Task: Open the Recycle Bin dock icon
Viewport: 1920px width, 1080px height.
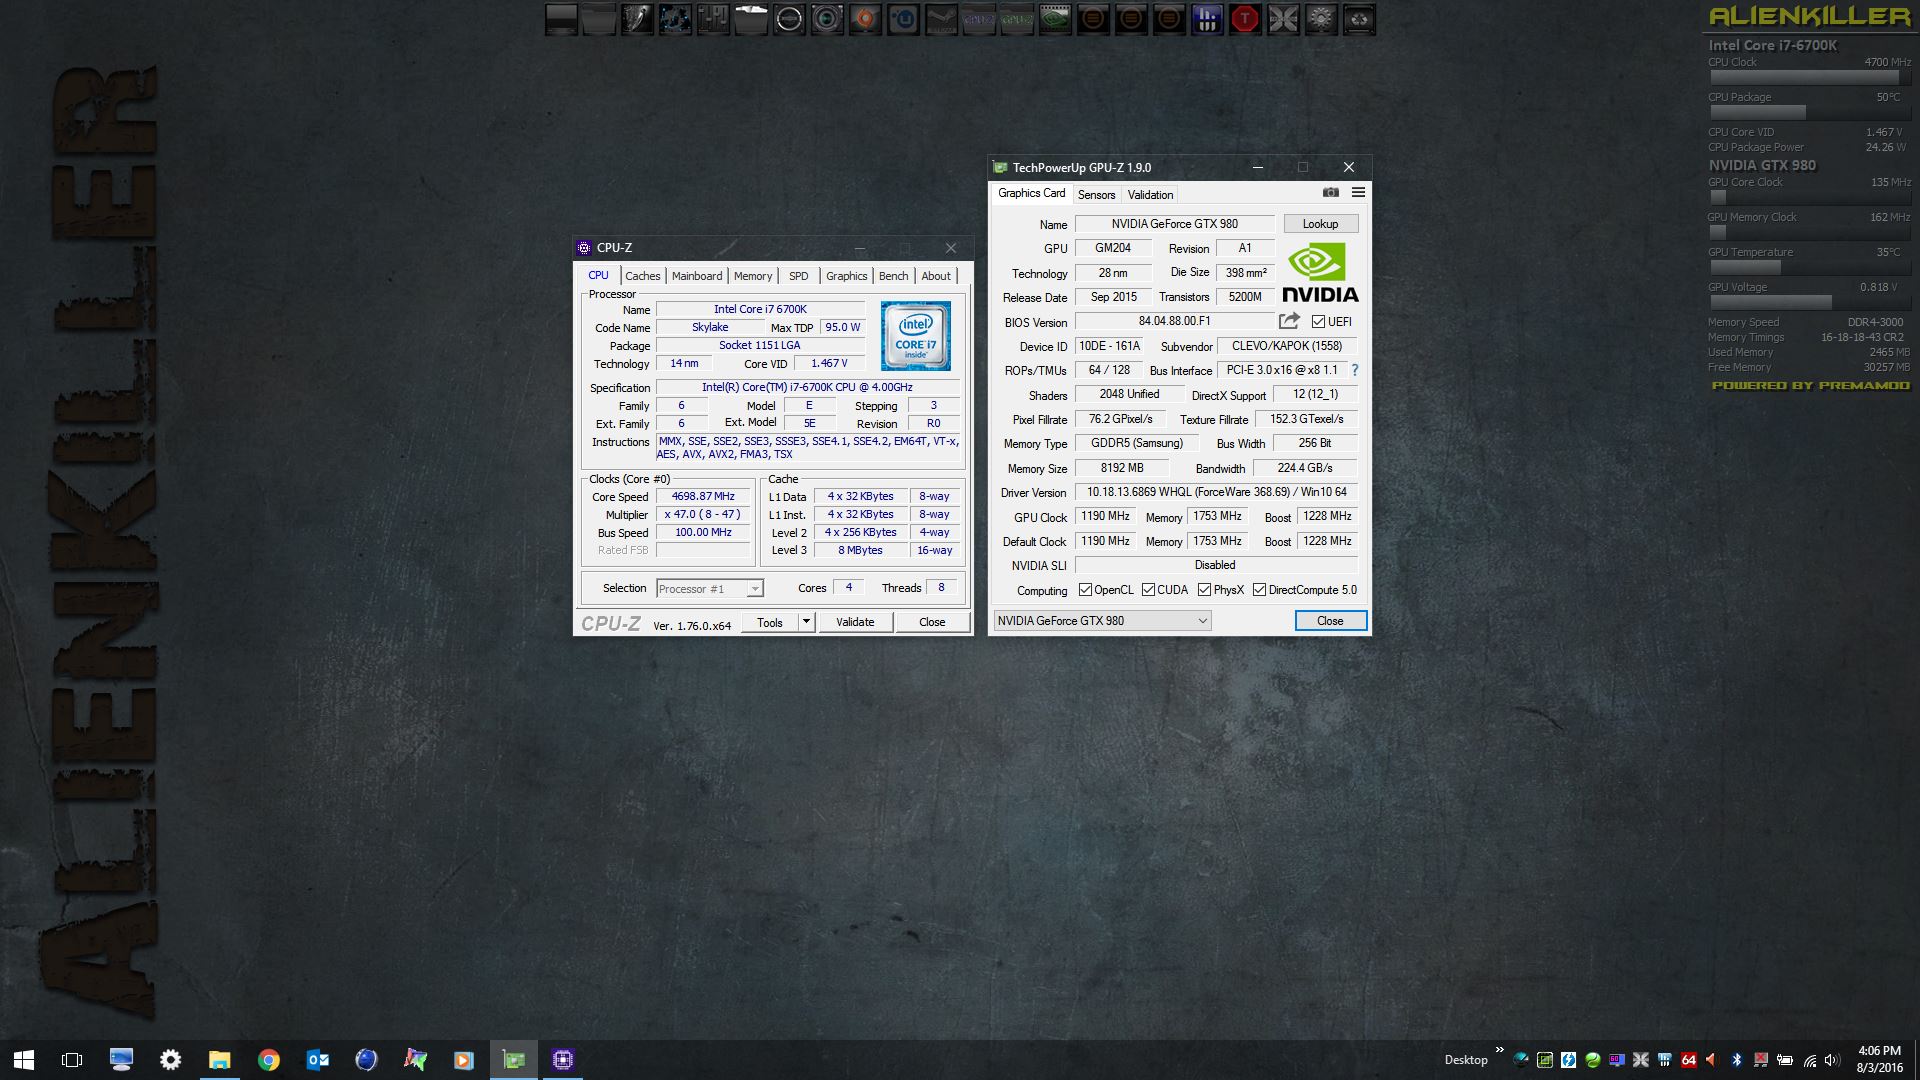Action: (x=1359, y=19)
